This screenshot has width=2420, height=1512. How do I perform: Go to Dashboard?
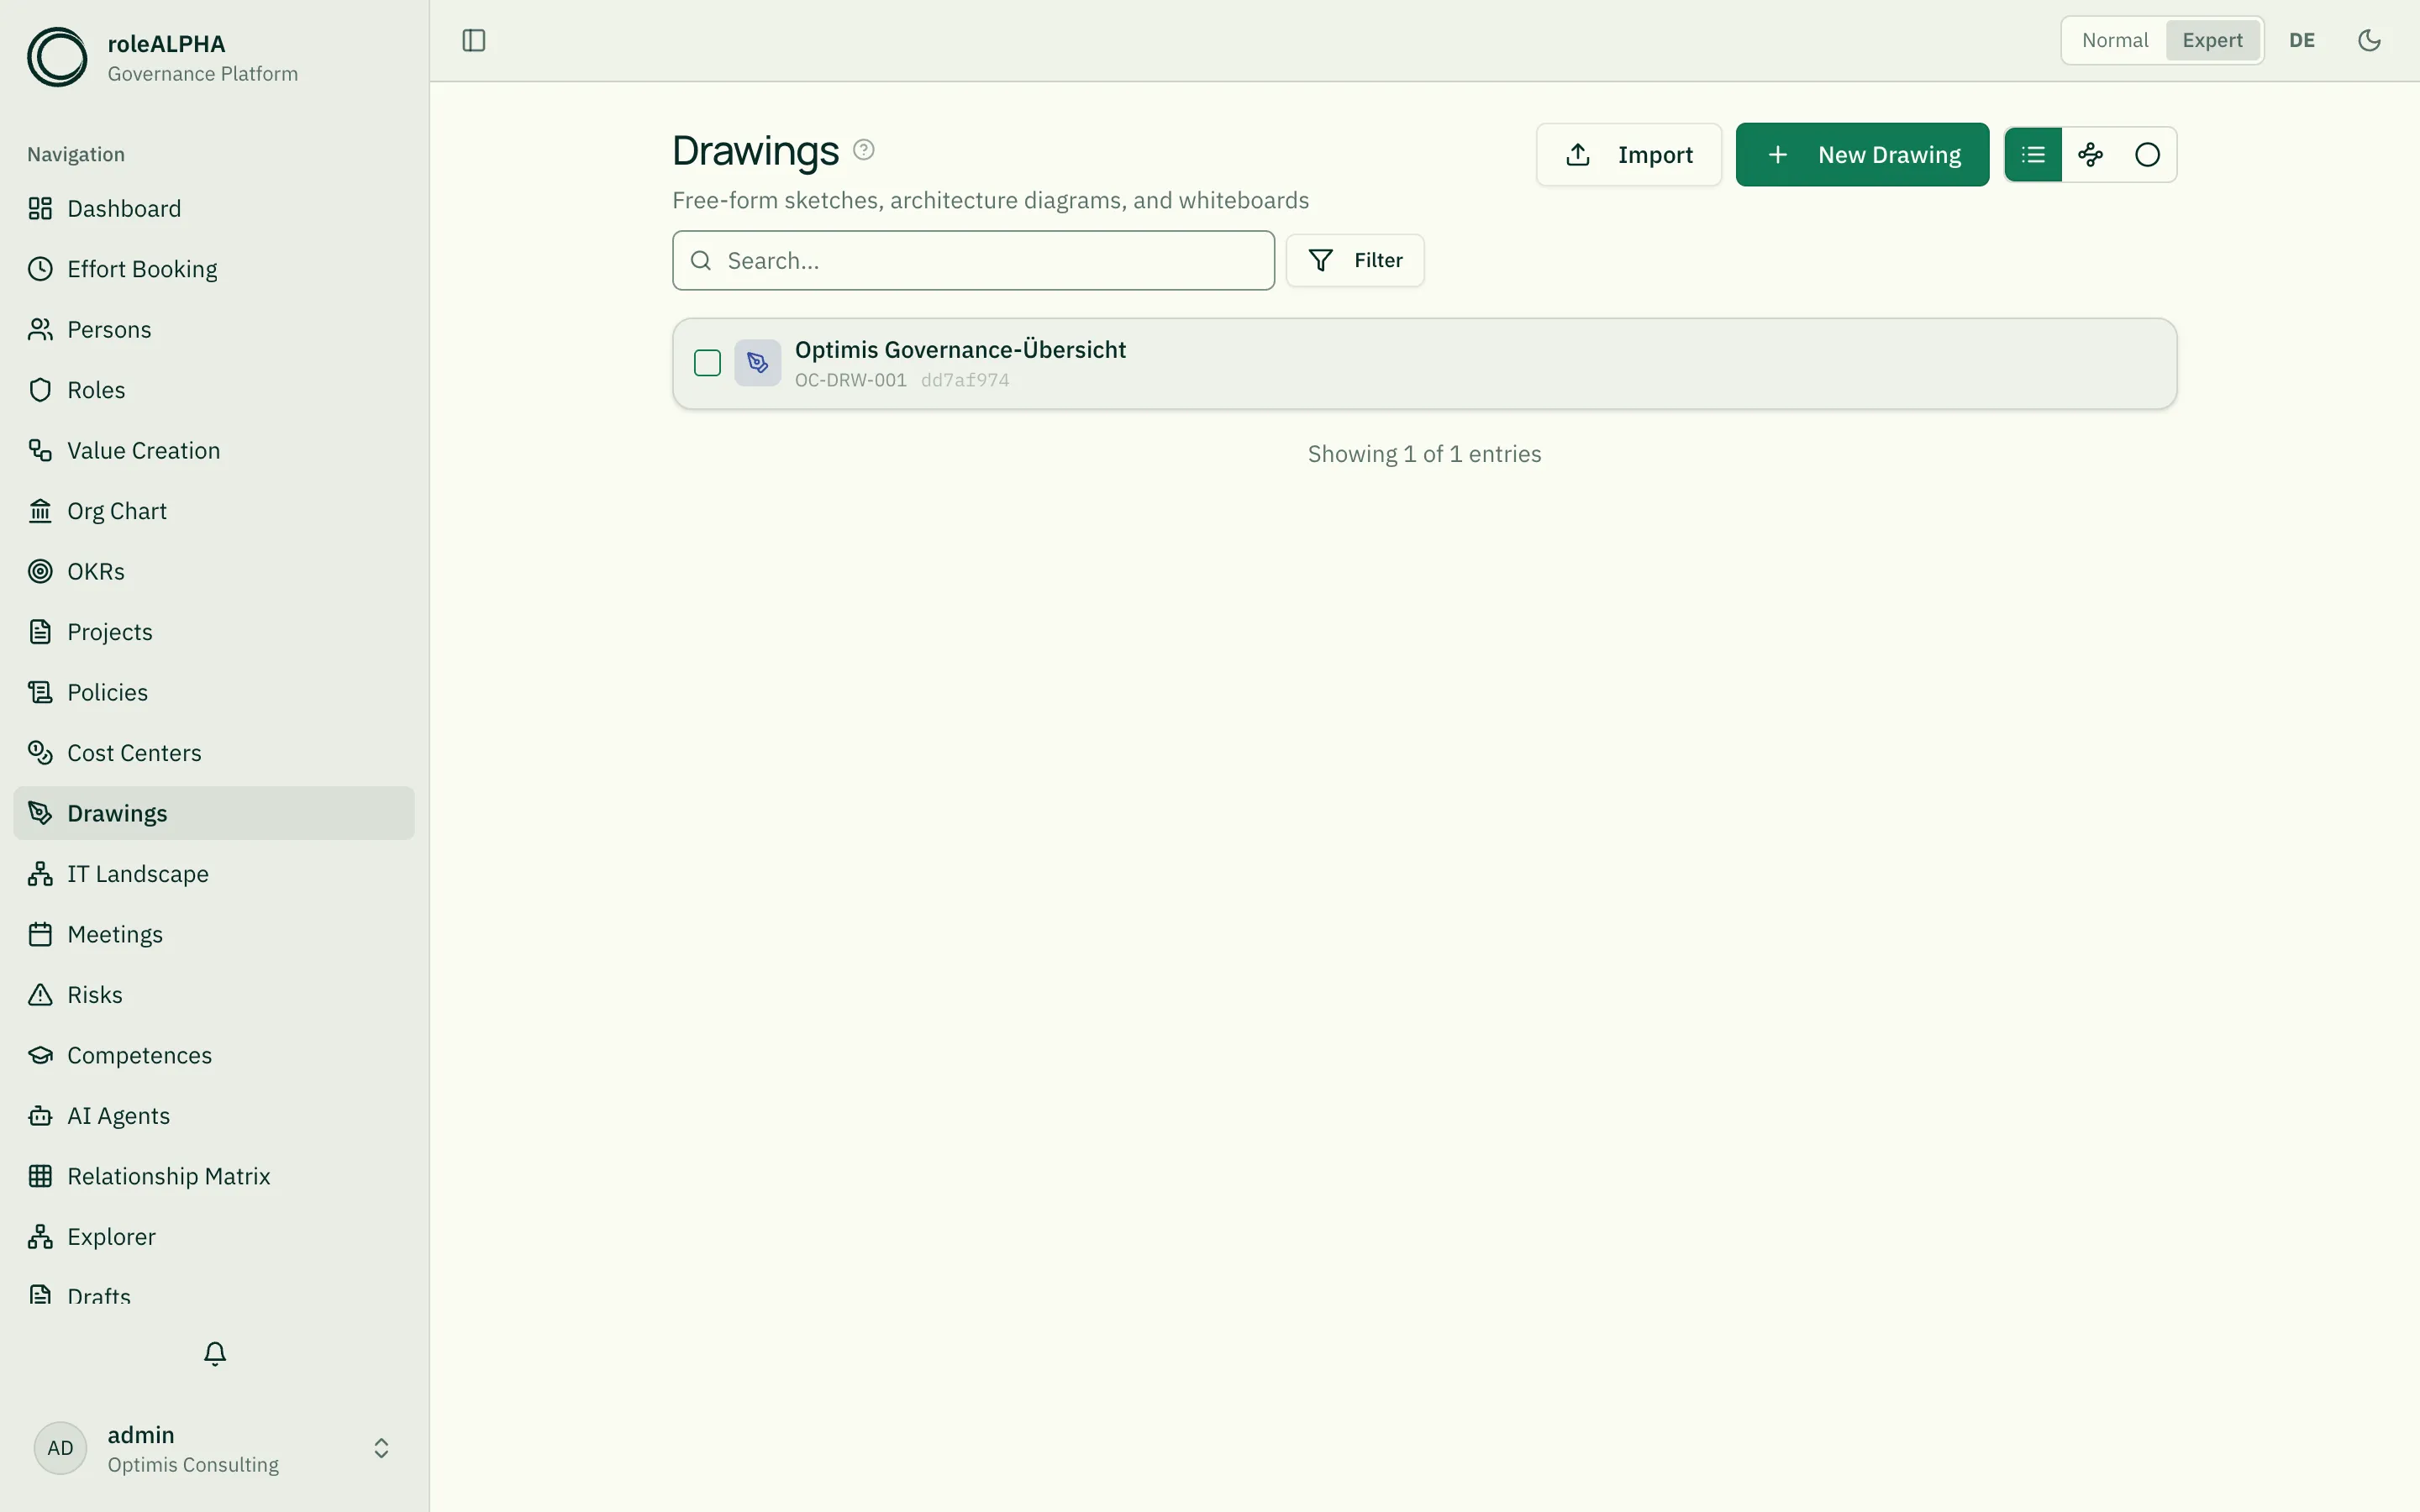[x=214, y=208]
